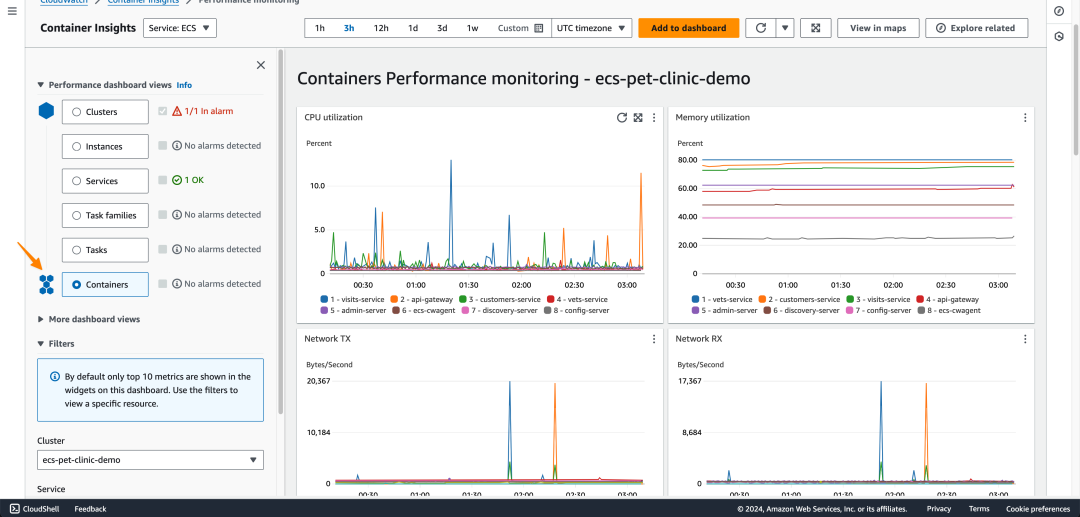
Task: Maximize the CPU utilization widget
Action: coord(638,118)
